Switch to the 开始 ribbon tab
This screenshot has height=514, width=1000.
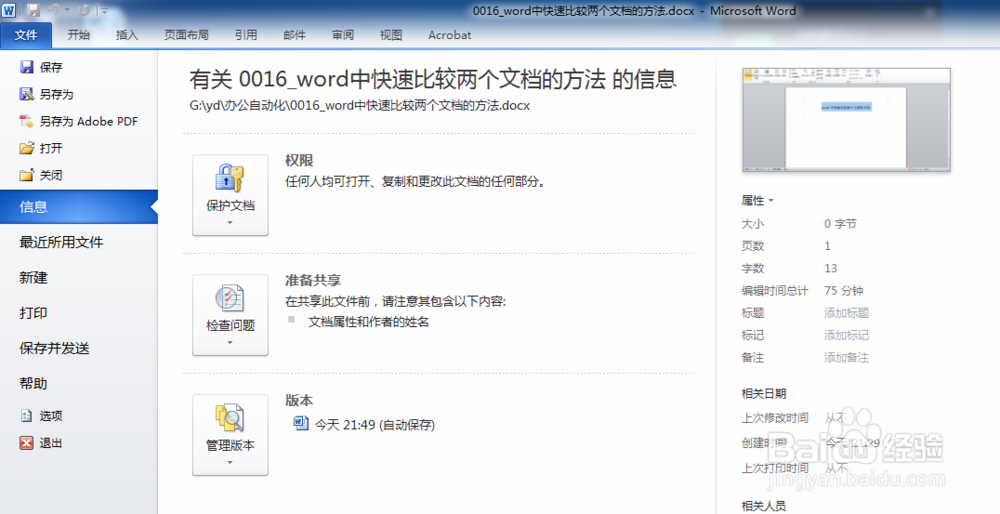coord(79,35)
